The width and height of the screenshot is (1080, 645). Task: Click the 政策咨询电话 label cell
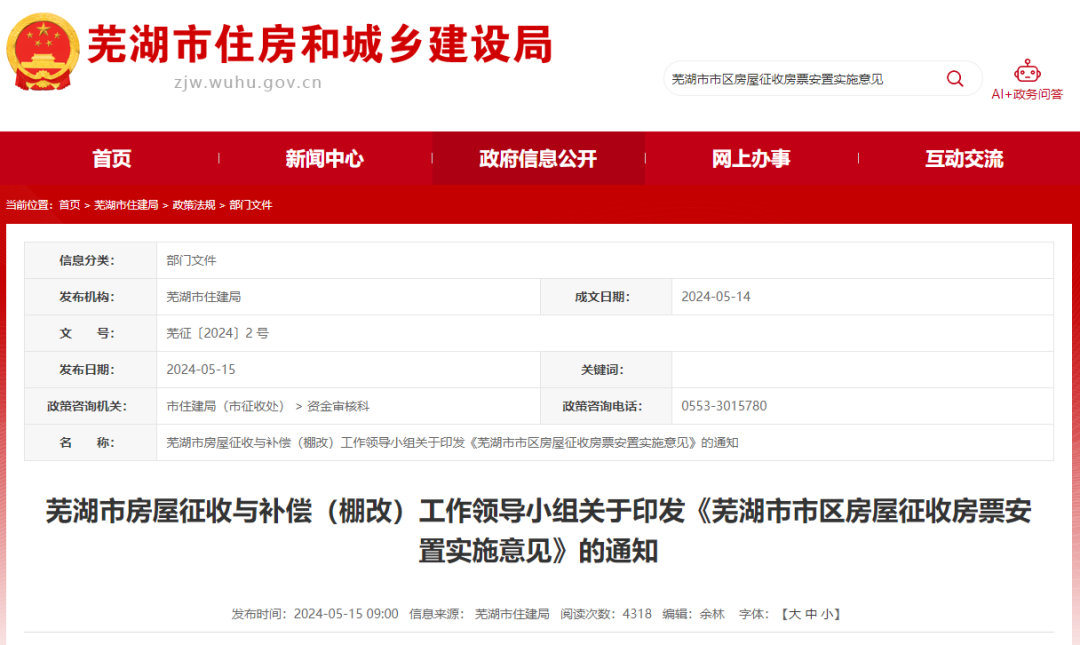[x=606, y=406]
